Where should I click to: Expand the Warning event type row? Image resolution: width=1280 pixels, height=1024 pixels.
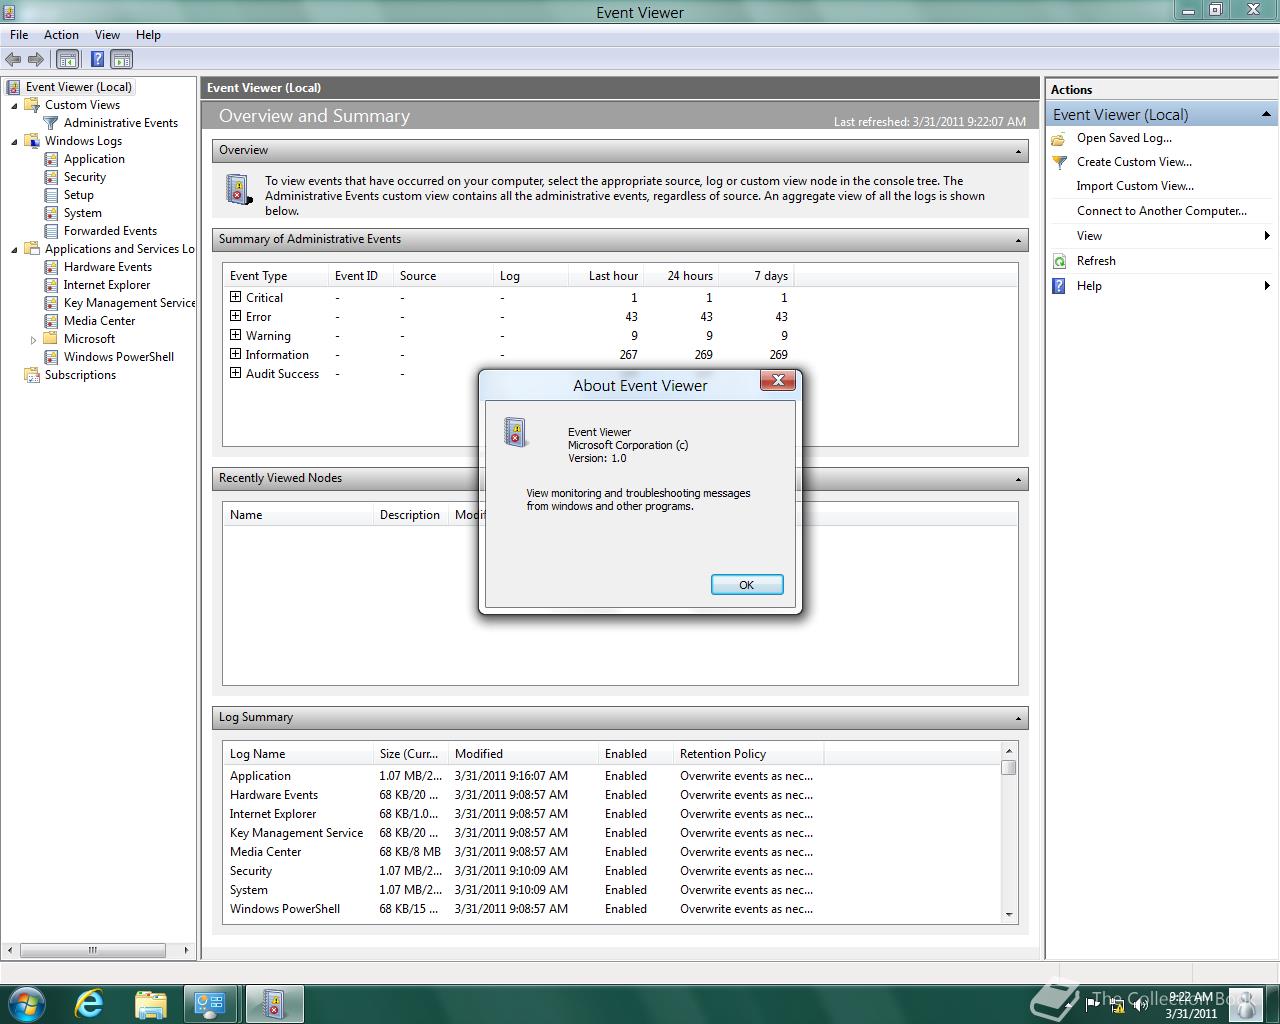coord(236,335)
